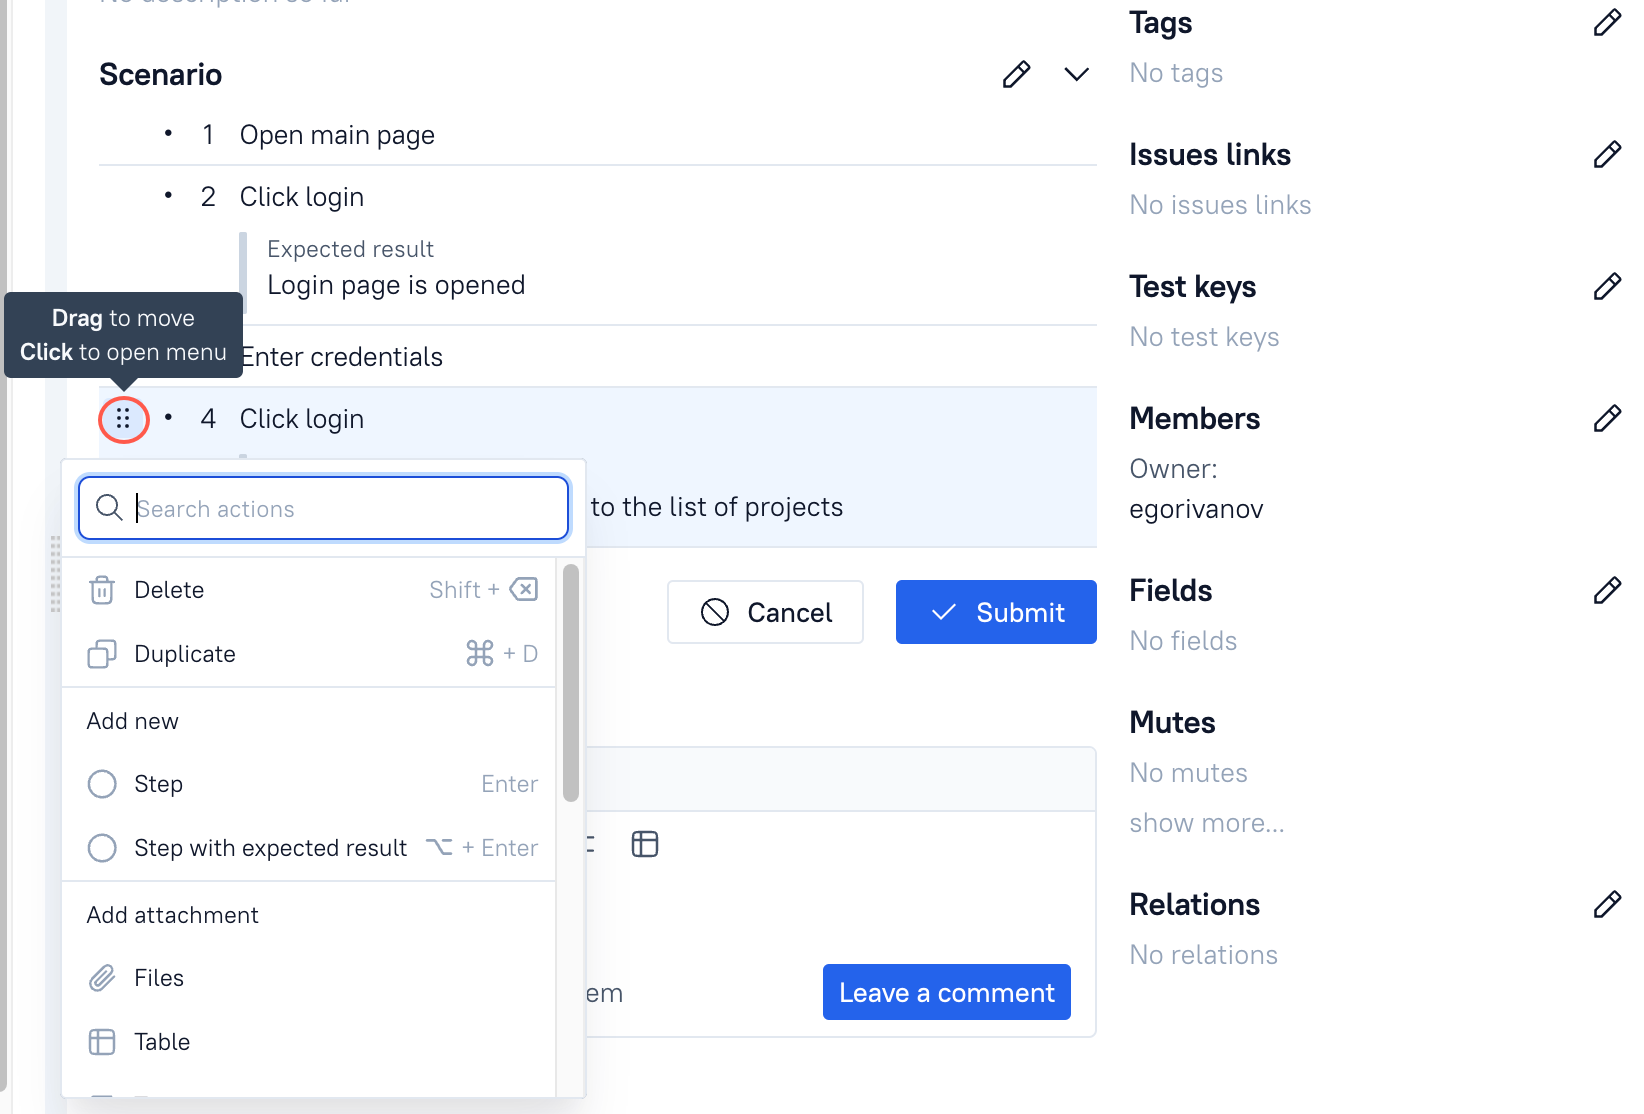Click the pencil icon beside Fields
Viewport: 1644px width, 1114px height.
pyautogui.click(x=1608, y=590)
